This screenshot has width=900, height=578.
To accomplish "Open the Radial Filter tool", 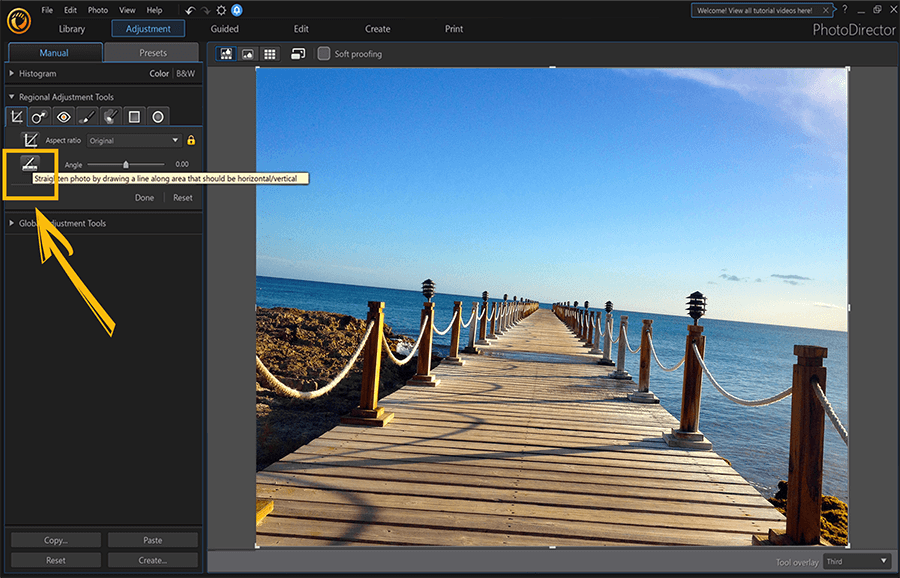I will (x=157, y=116).
